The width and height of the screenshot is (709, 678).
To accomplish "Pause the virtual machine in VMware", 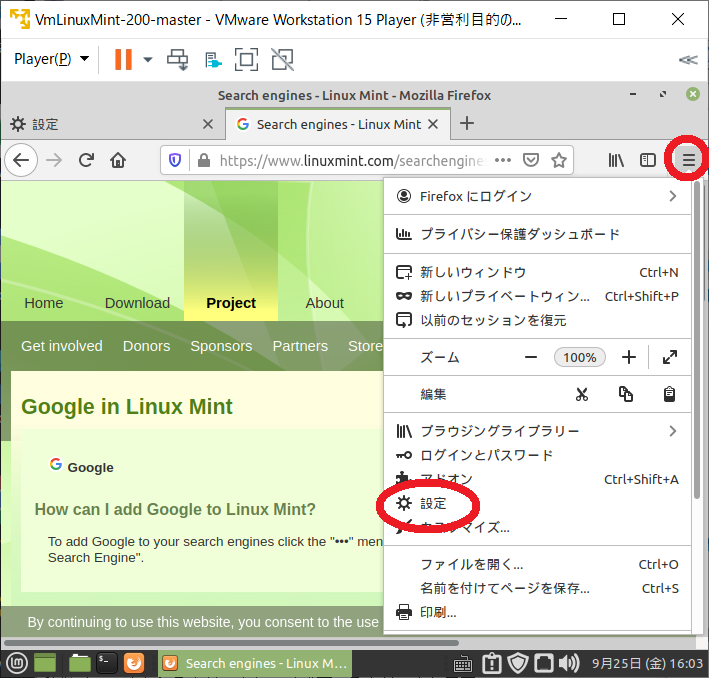I will (123, 59).
